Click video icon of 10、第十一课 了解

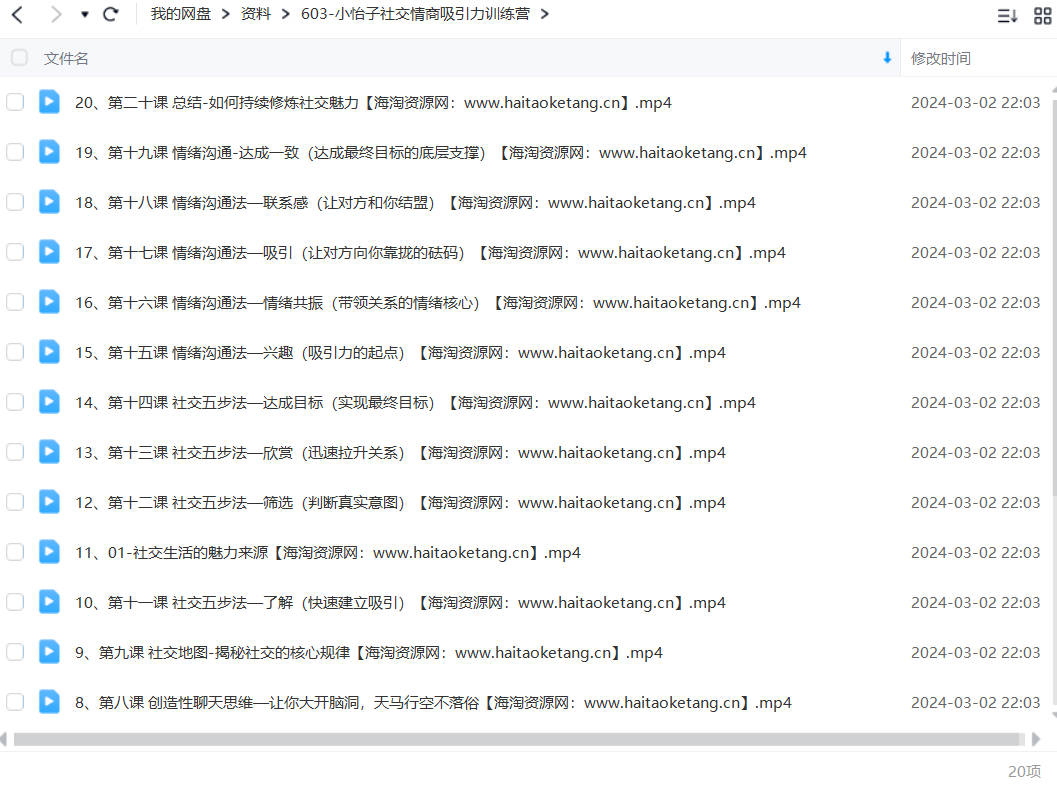click(49, 602)
